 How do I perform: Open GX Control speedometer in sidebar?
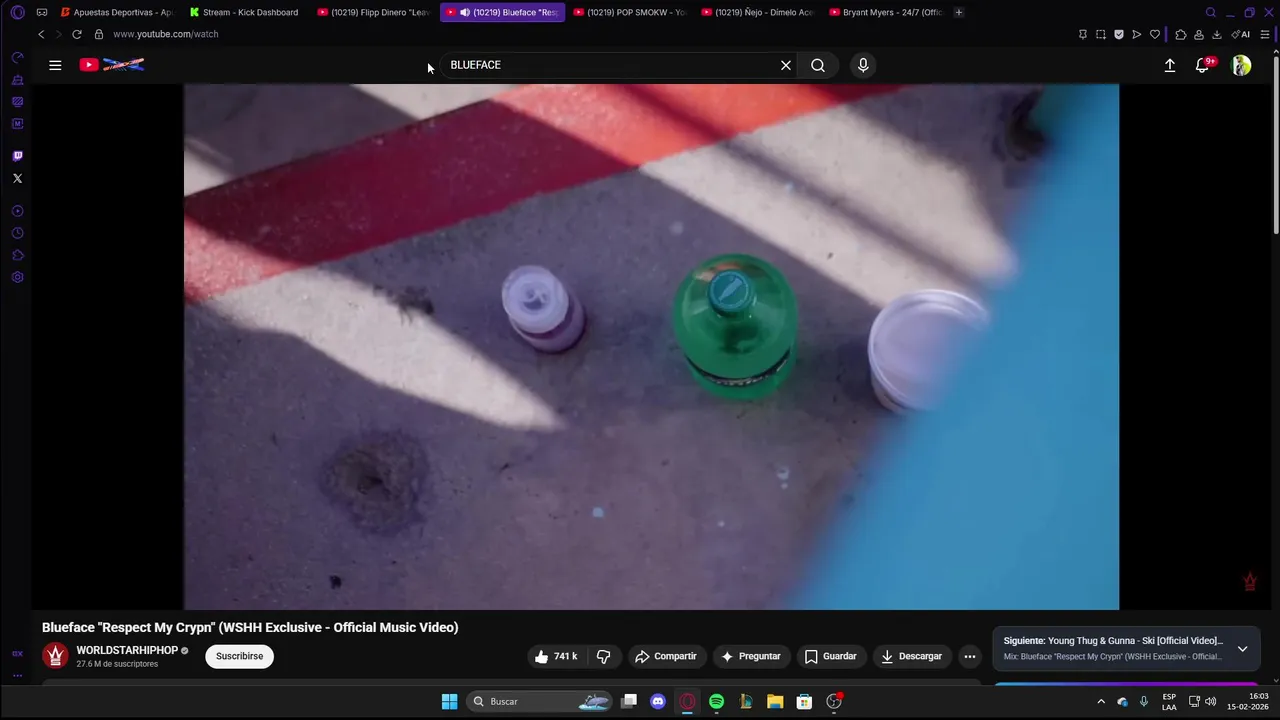[x=17, y=58]
